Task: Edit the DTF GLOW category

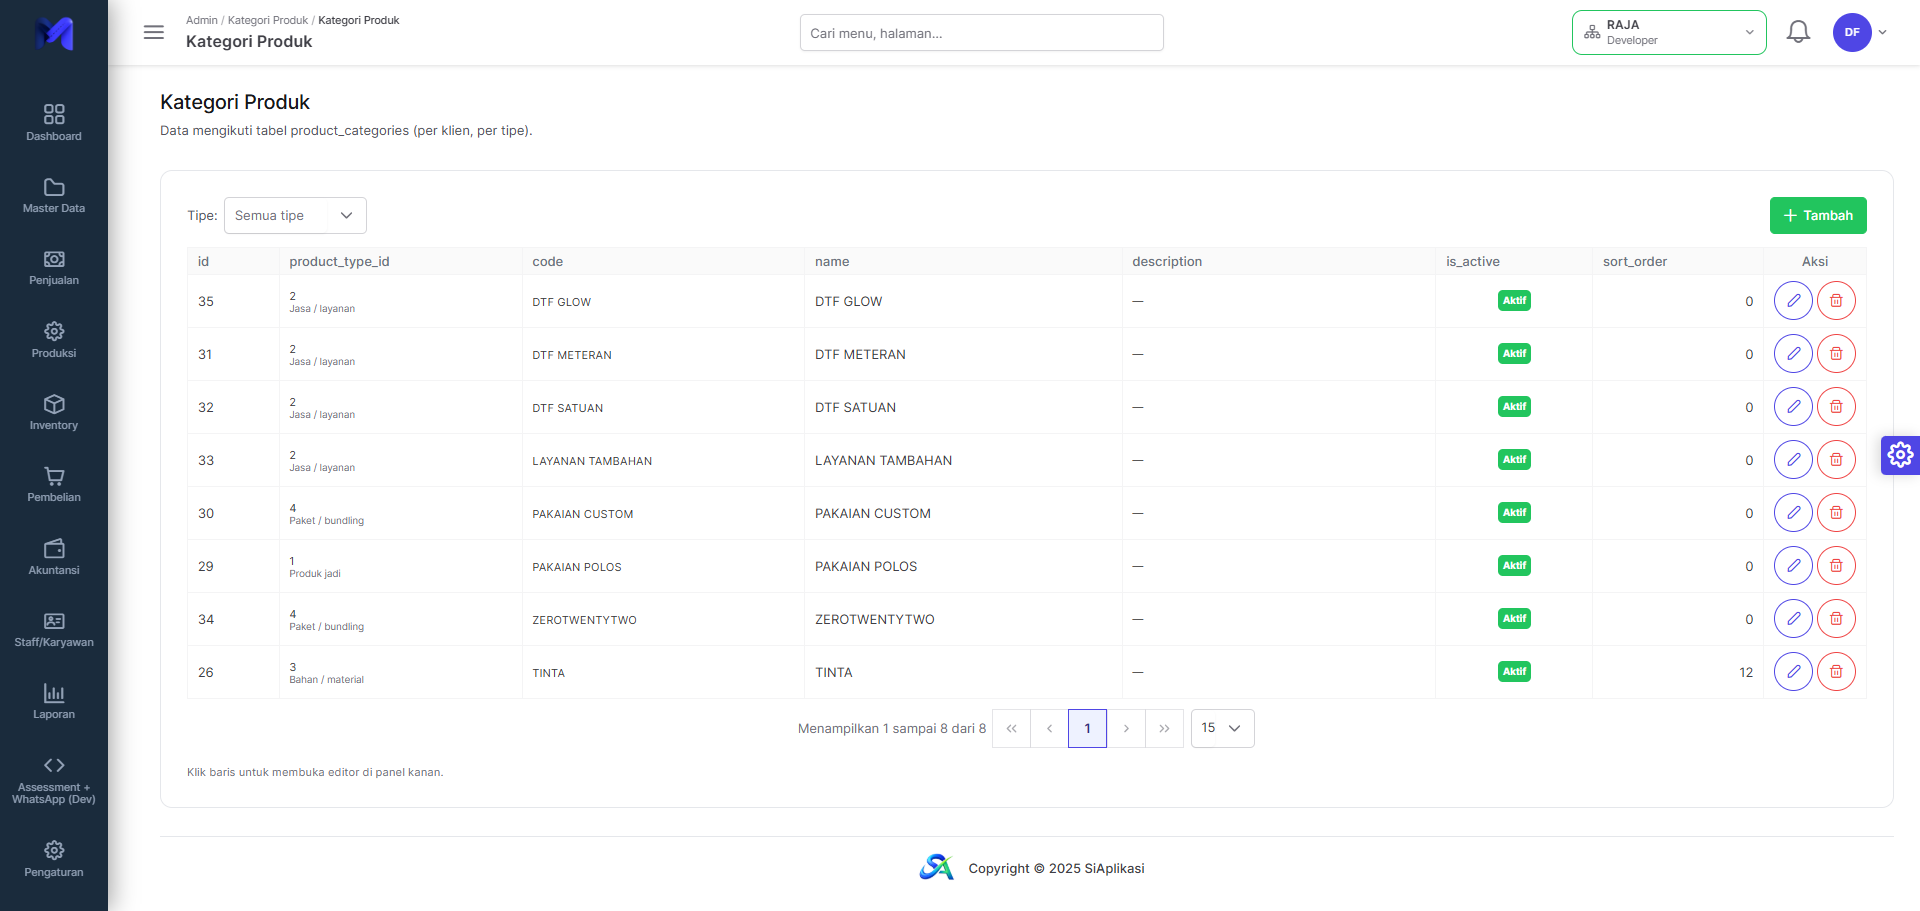Action: (1793, 301)
